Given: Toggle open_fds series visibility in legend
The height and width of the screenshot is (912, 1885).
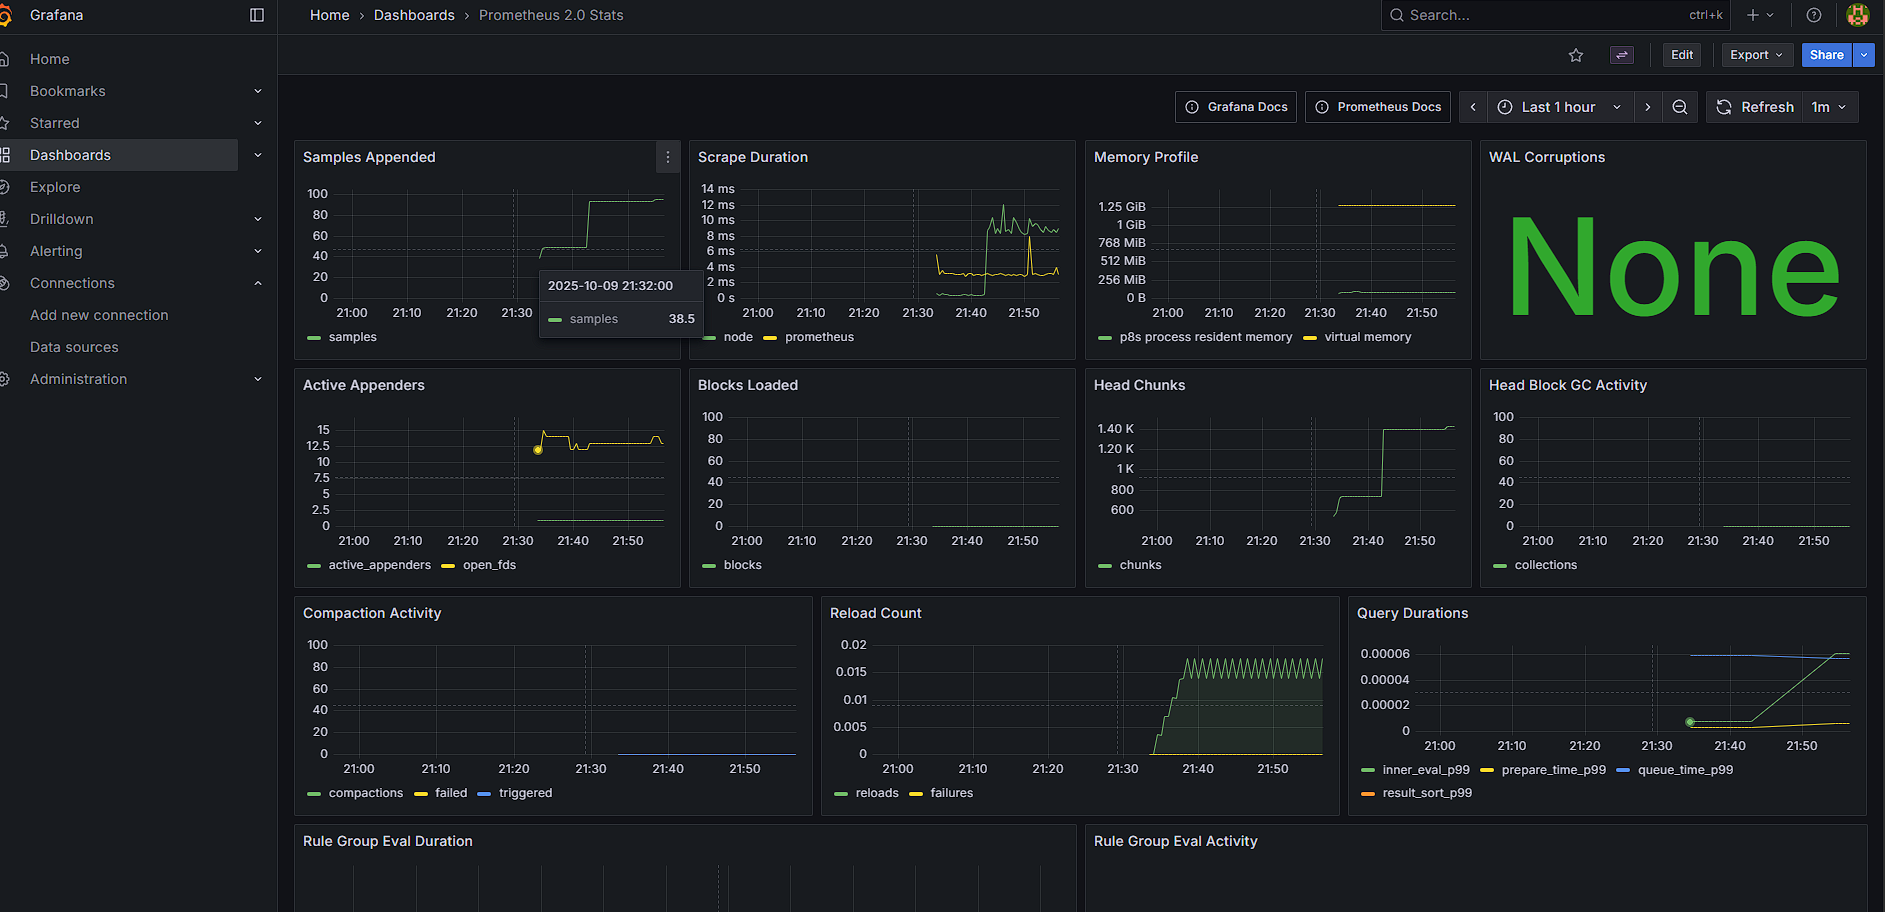Looking at the screenshot, I should (x=489, y=565).
